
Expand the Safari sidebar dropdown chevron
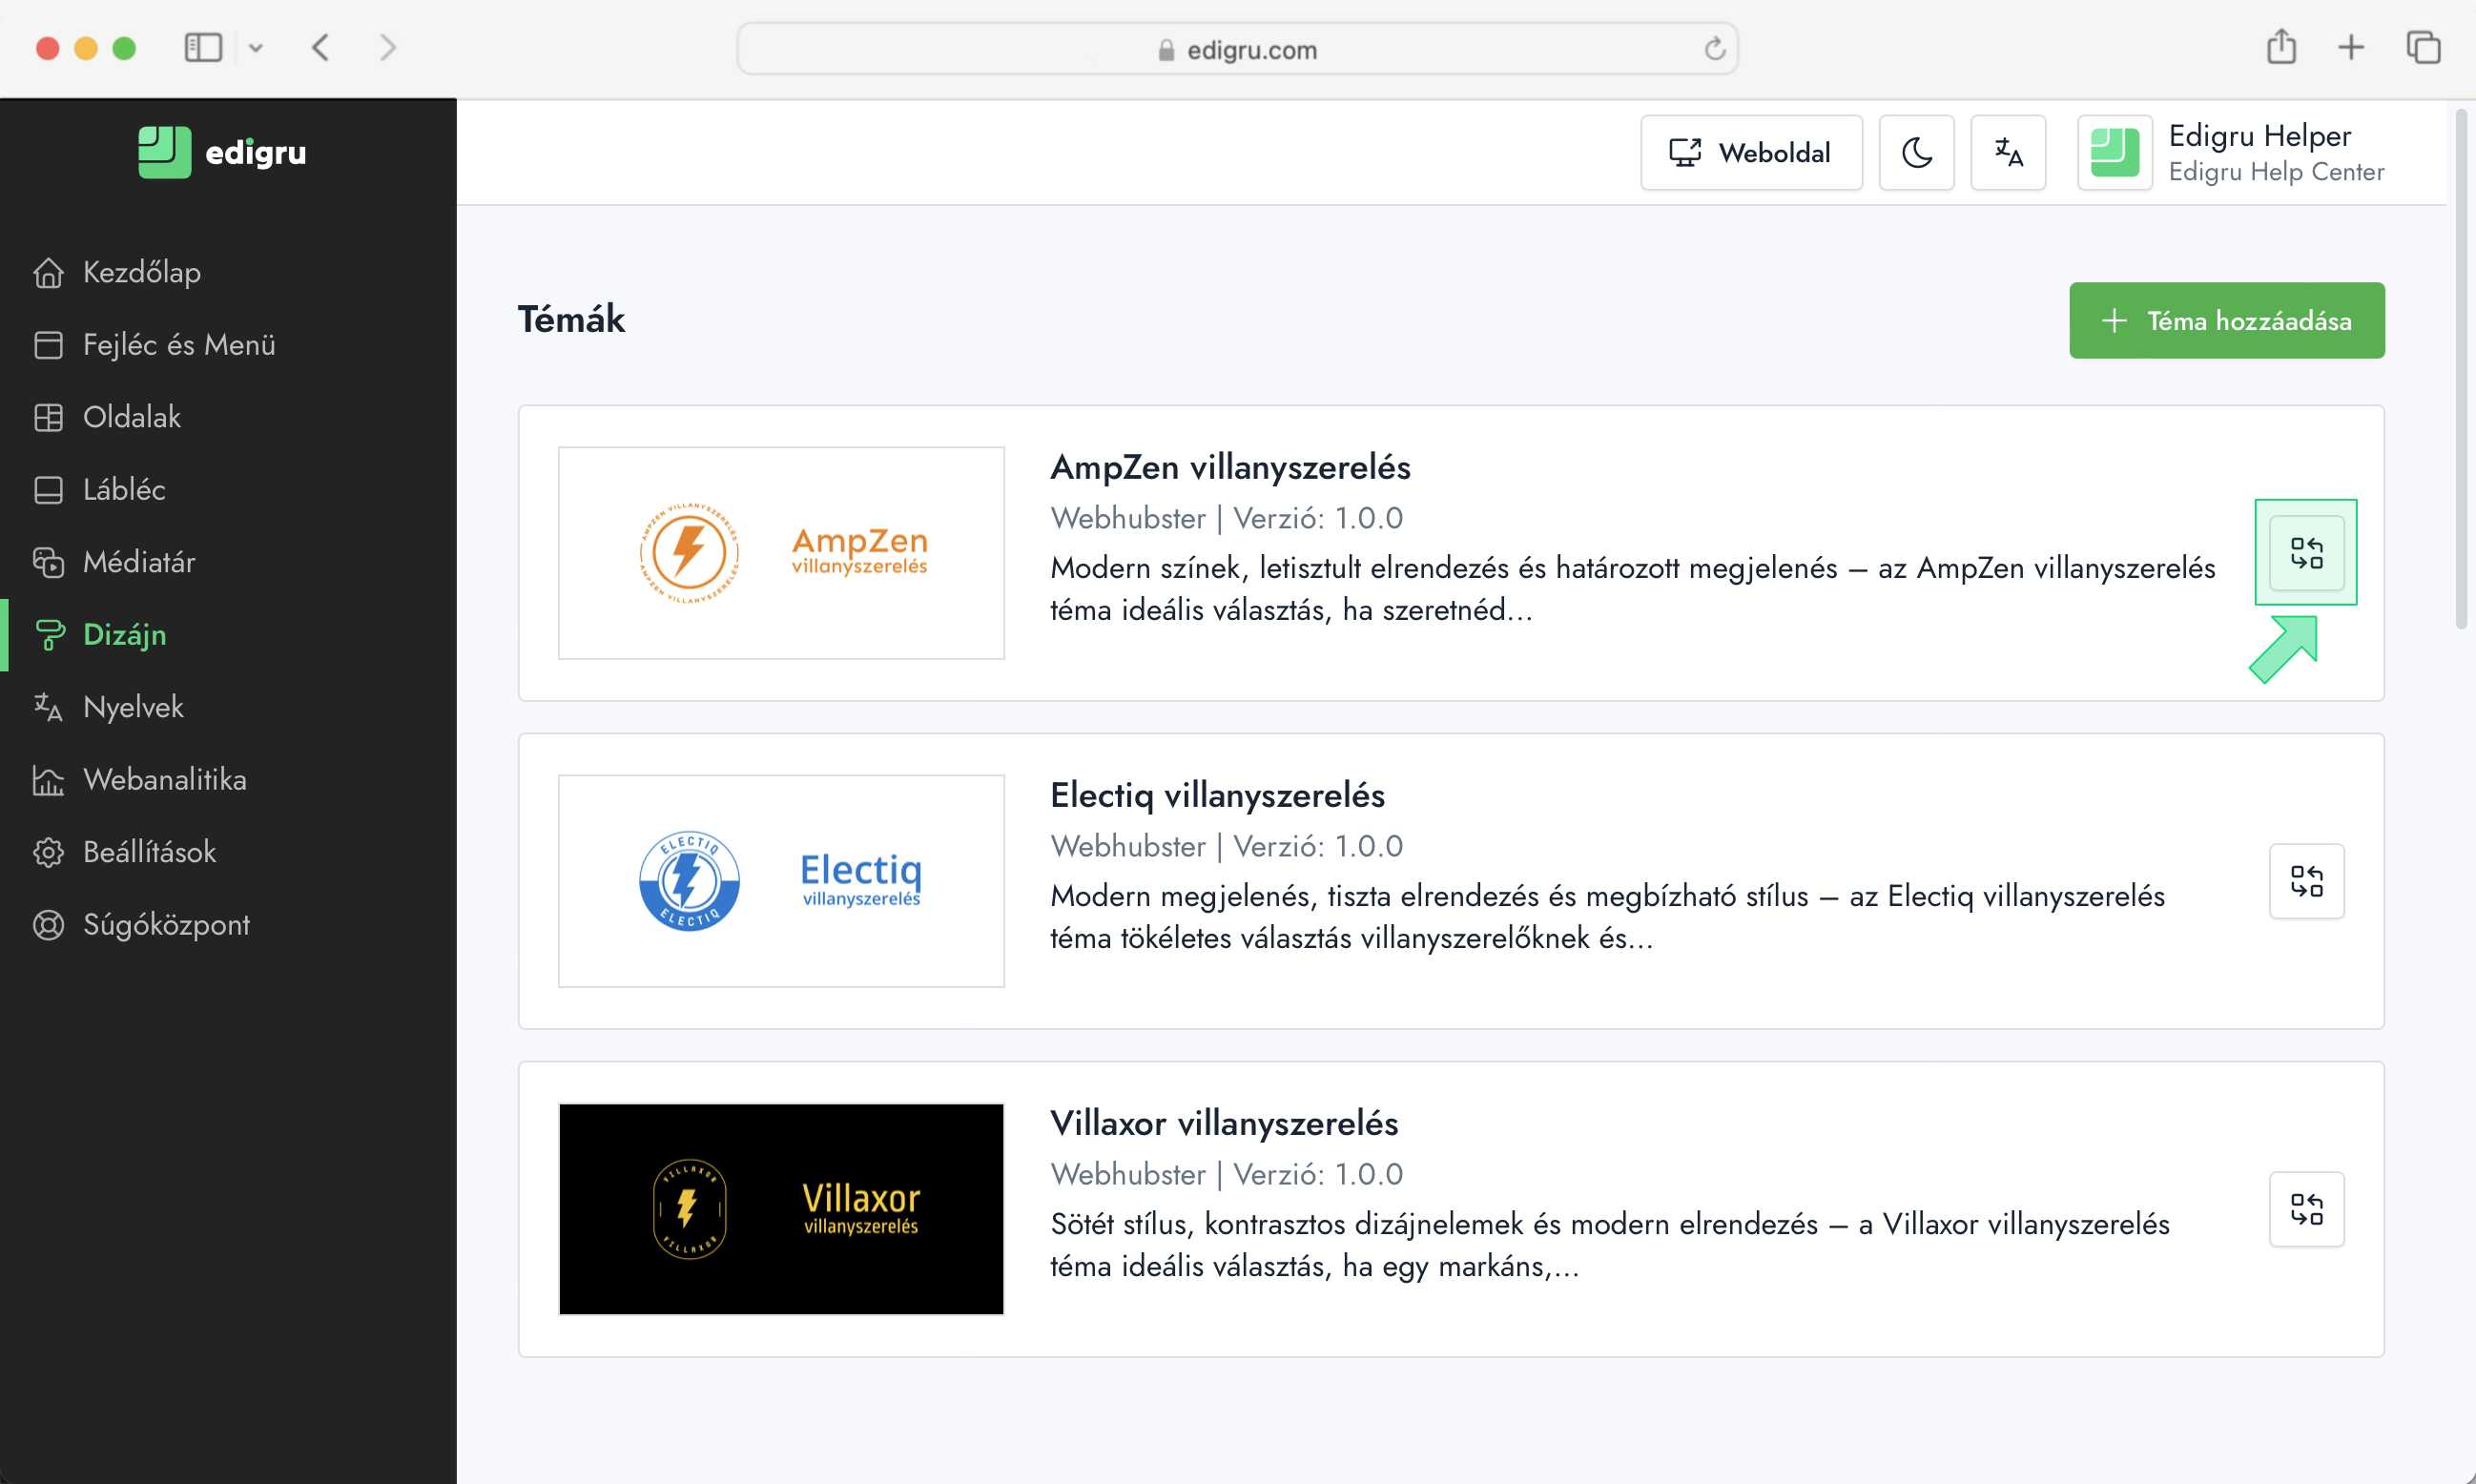pyautogui.click(x=256, y=47)
